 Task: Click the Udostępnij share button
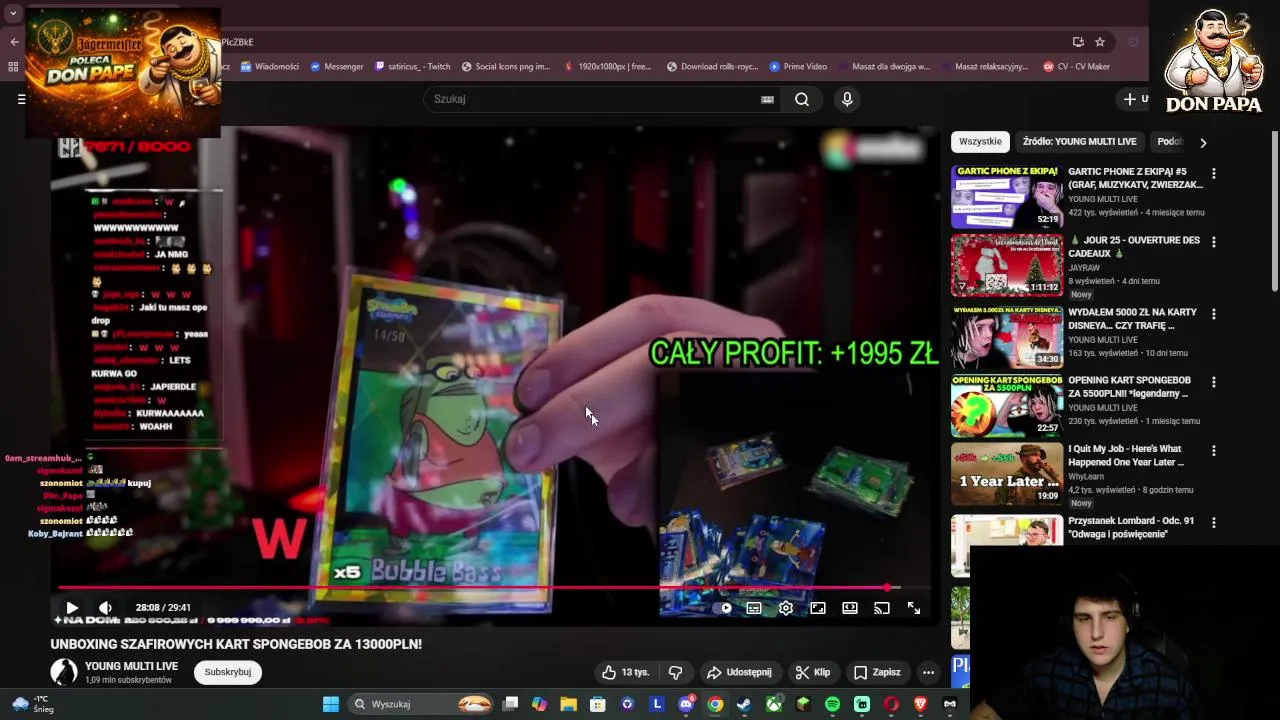coord(740,672)
